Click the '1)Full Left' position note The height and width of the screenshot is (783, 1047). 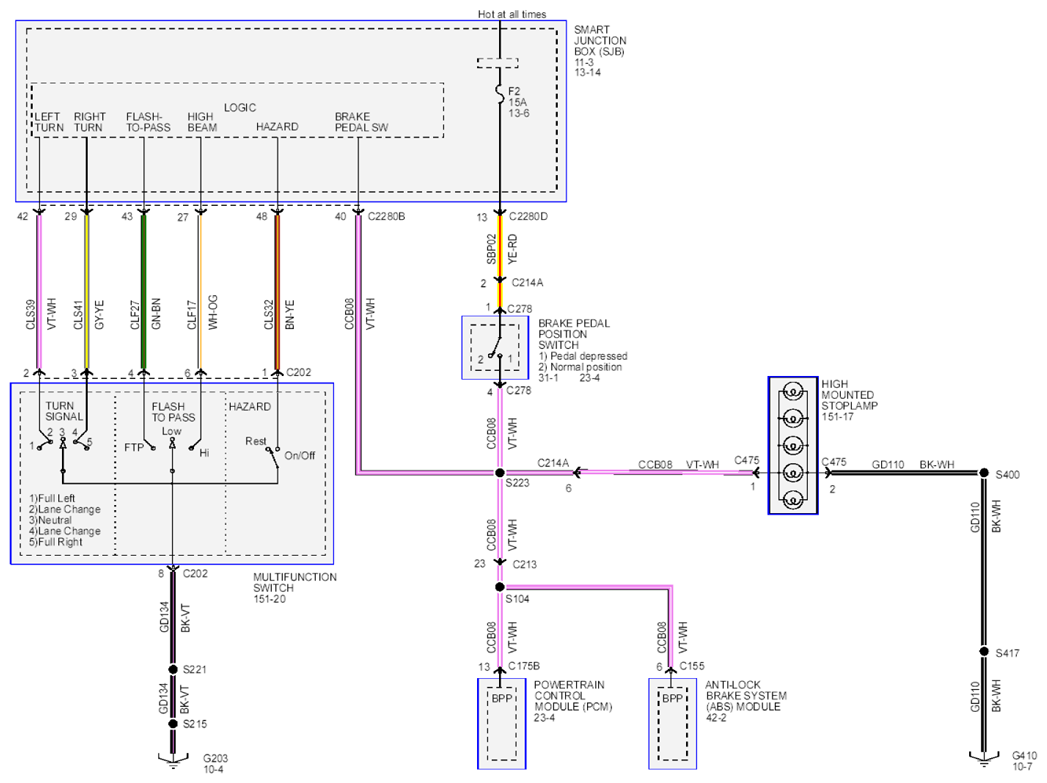click(x=52, y=498)
